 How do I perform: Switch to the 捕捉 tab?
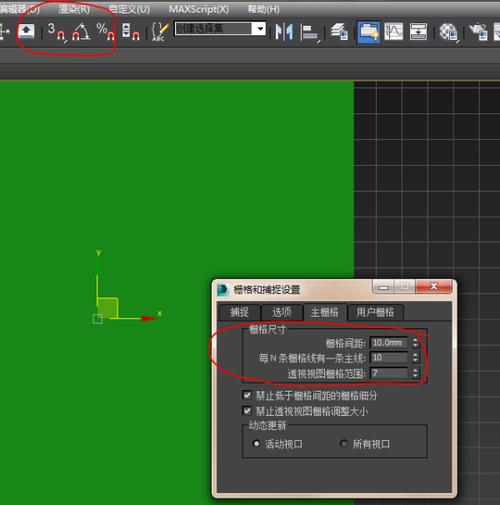click(239, 312)
